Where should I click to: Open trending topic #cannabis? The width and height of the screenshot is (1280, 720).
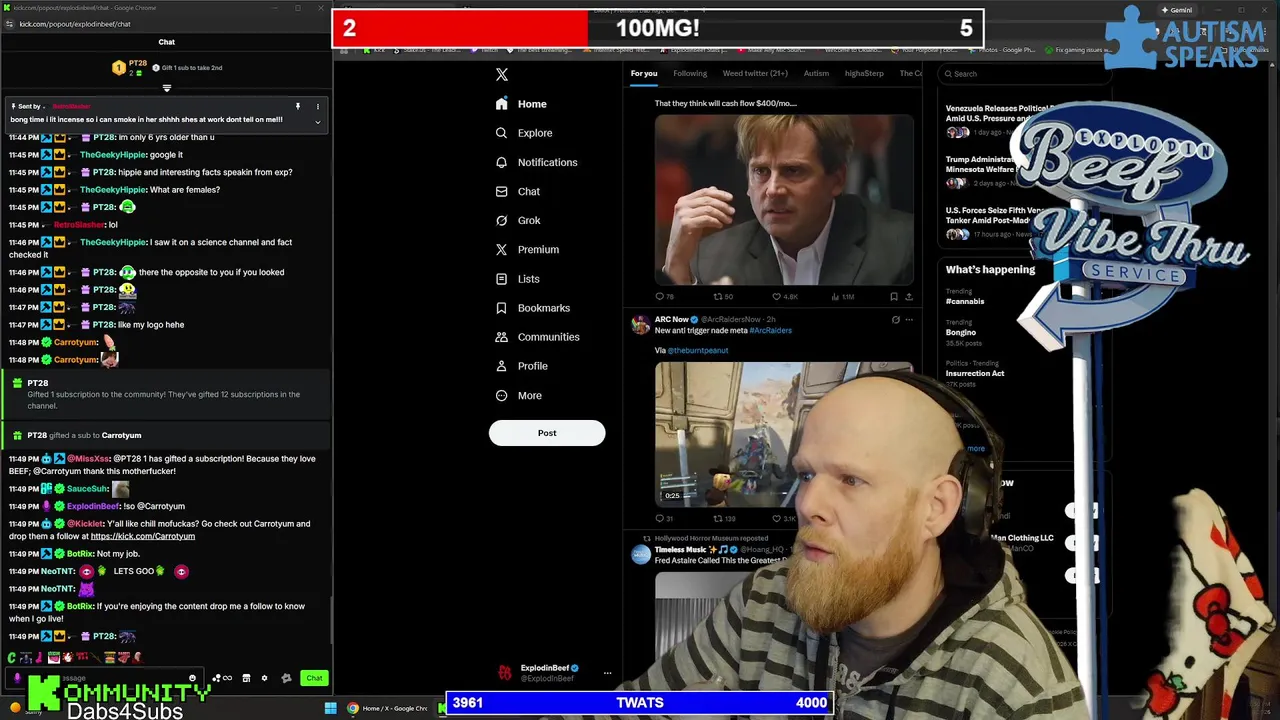click(965, 301)
